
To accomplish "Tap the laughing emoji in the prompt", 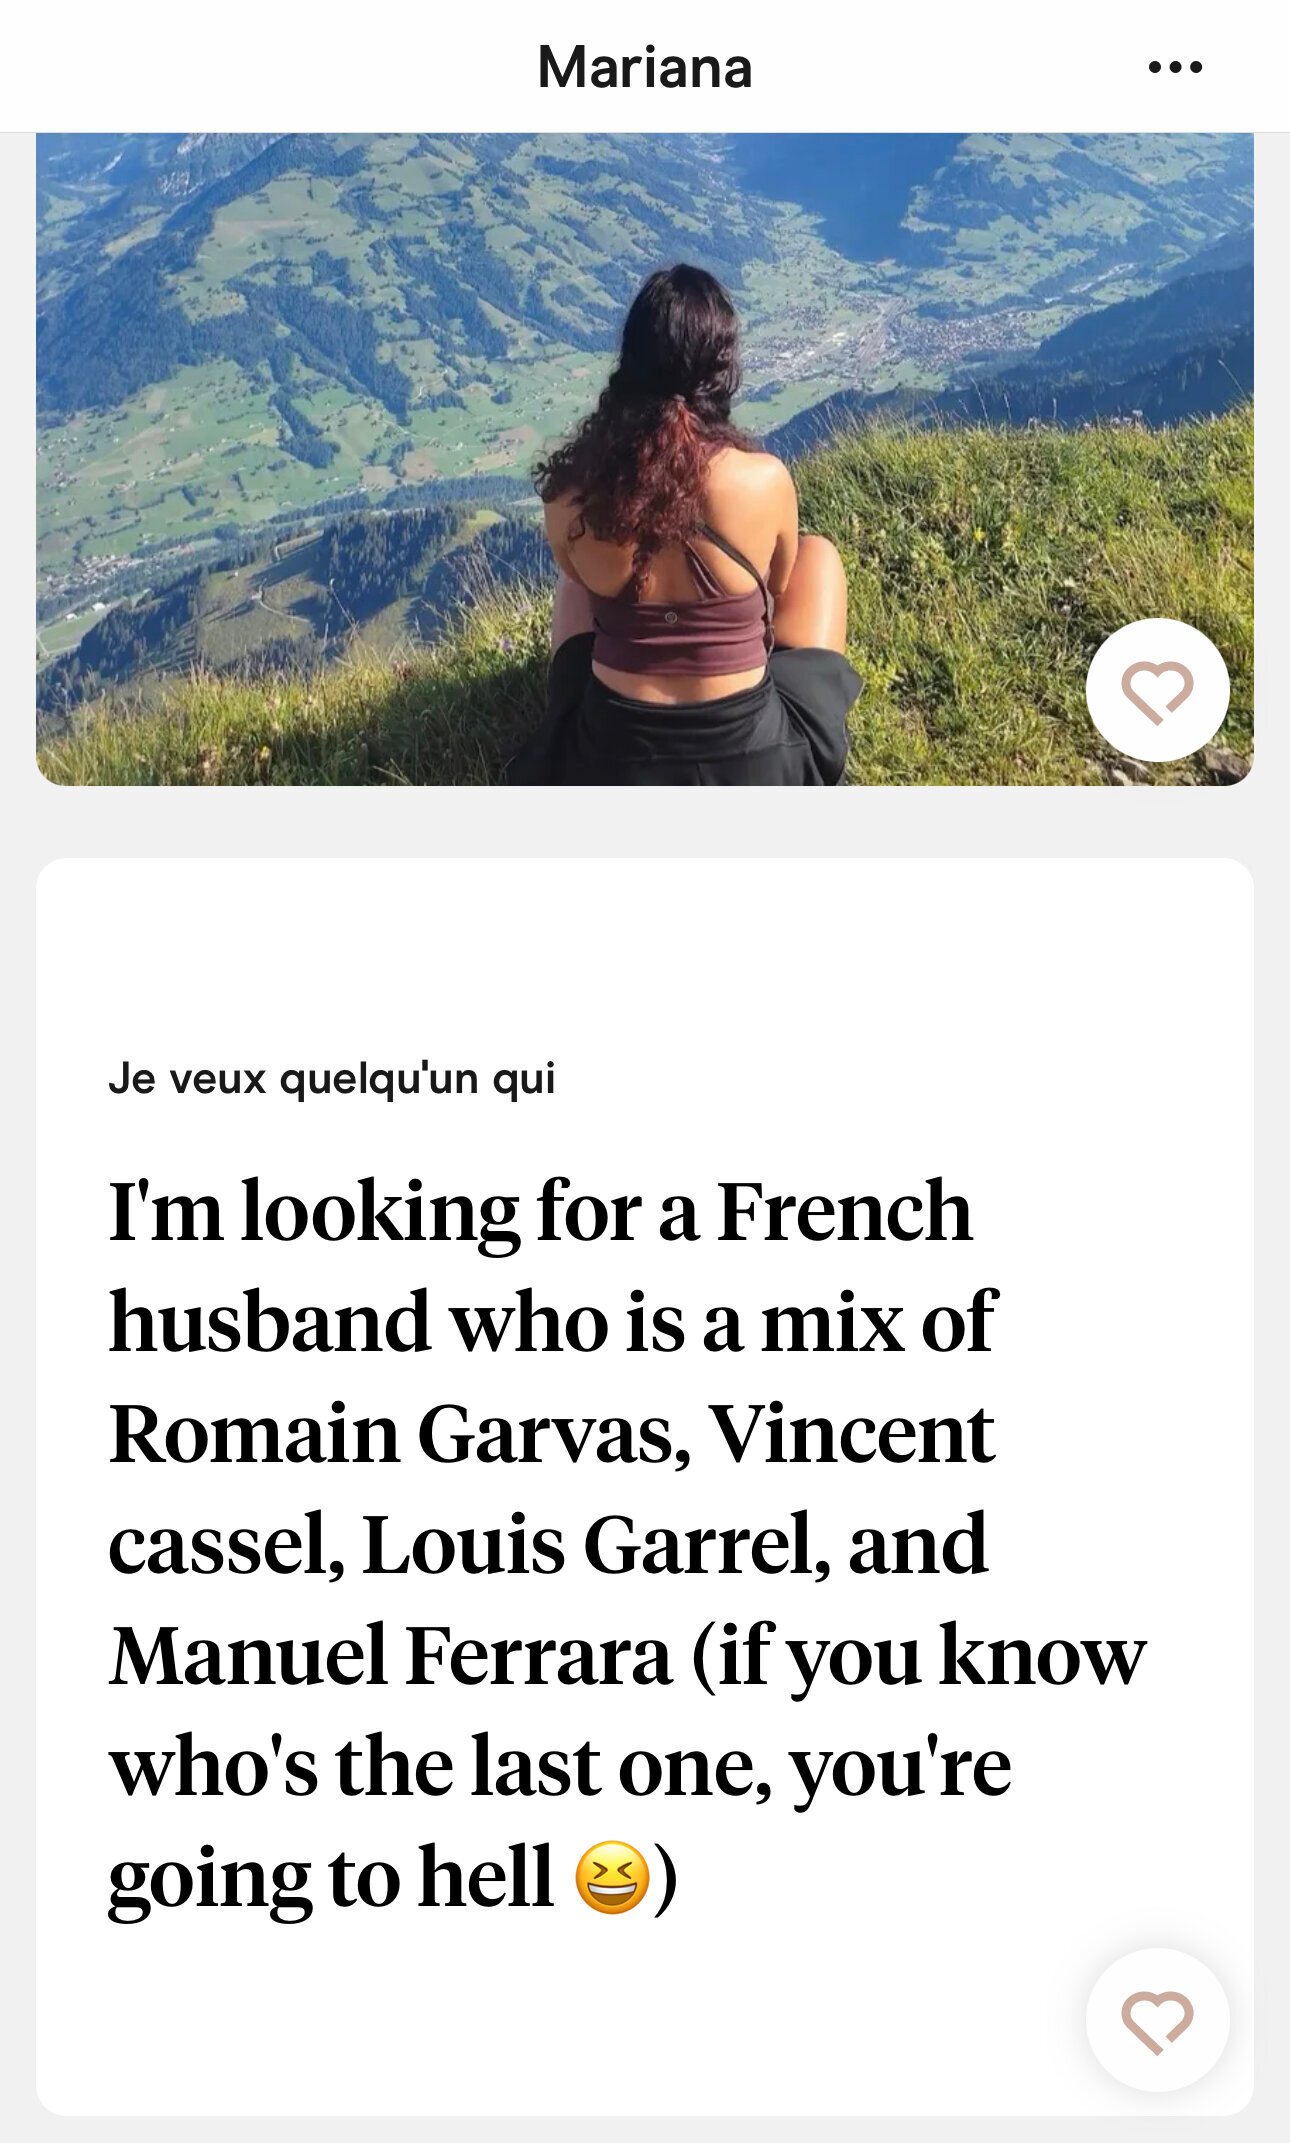I will (x=612, y=1878).
